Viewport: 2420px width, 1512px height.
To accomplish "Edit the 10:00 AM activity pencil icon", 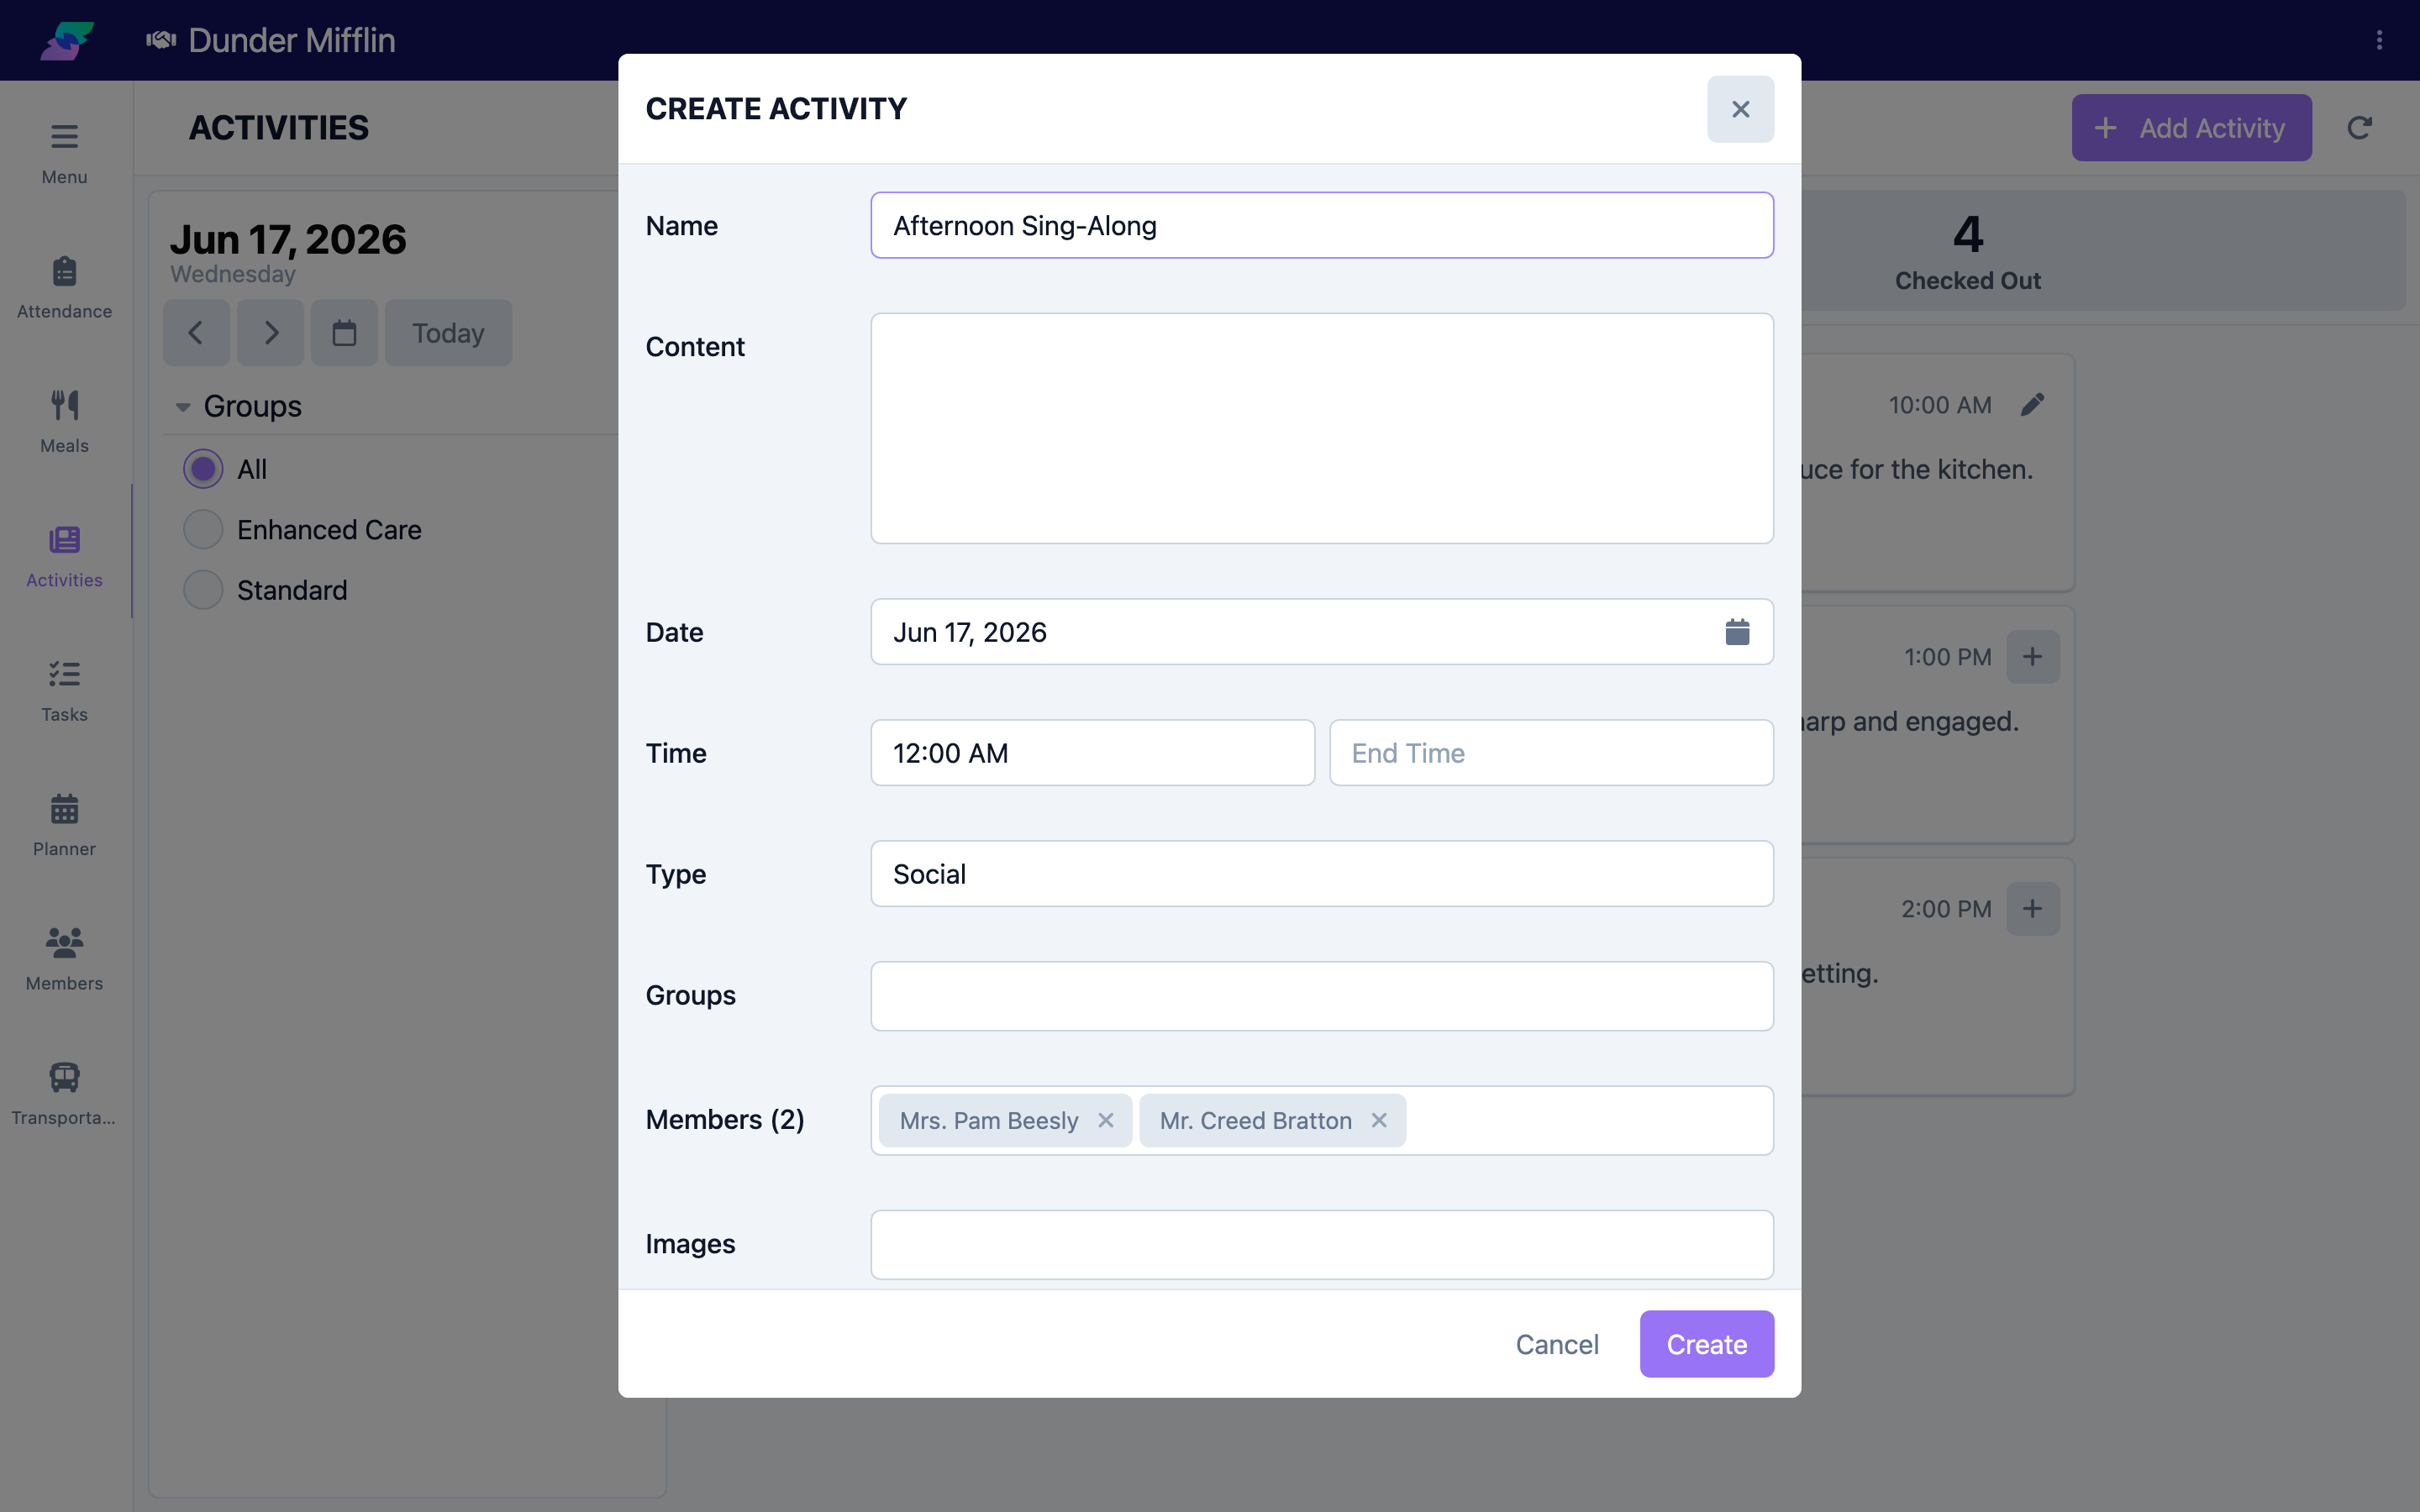I will click(2032, 405).
